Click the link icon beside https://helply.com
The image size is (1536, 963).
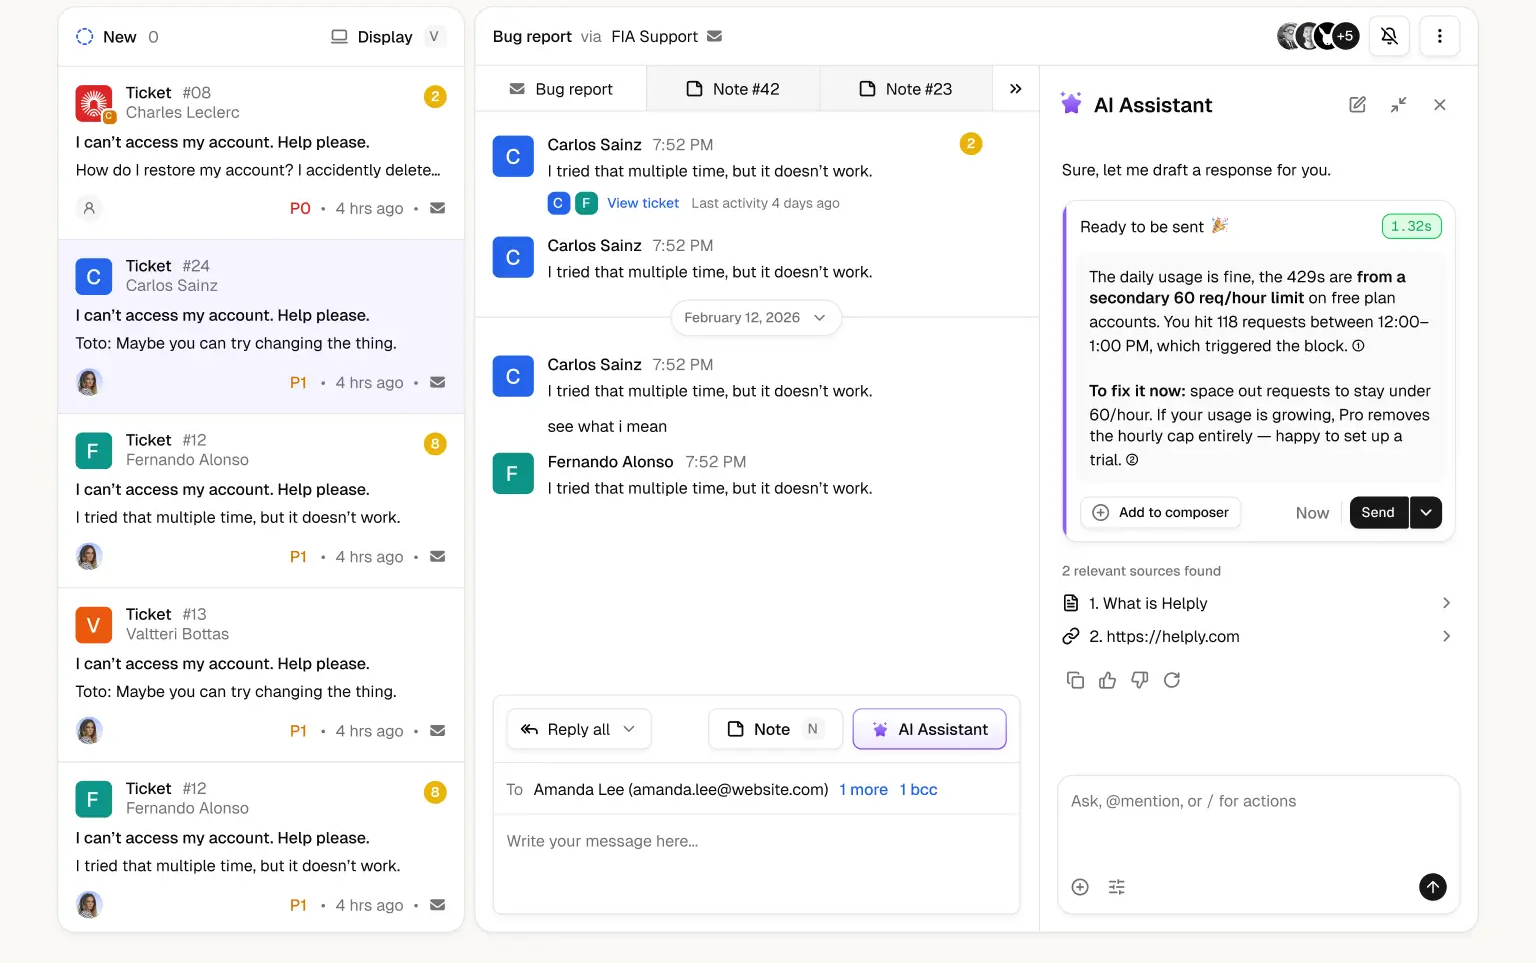[1071, 636]
